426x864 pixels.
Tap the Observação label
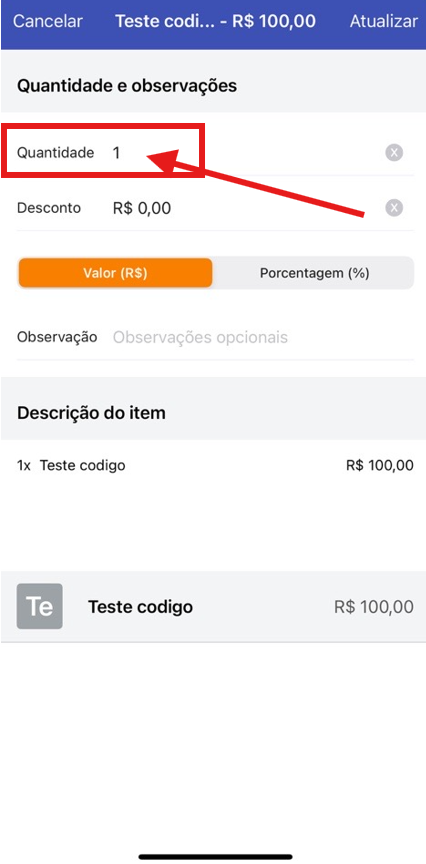pos(57,337)
